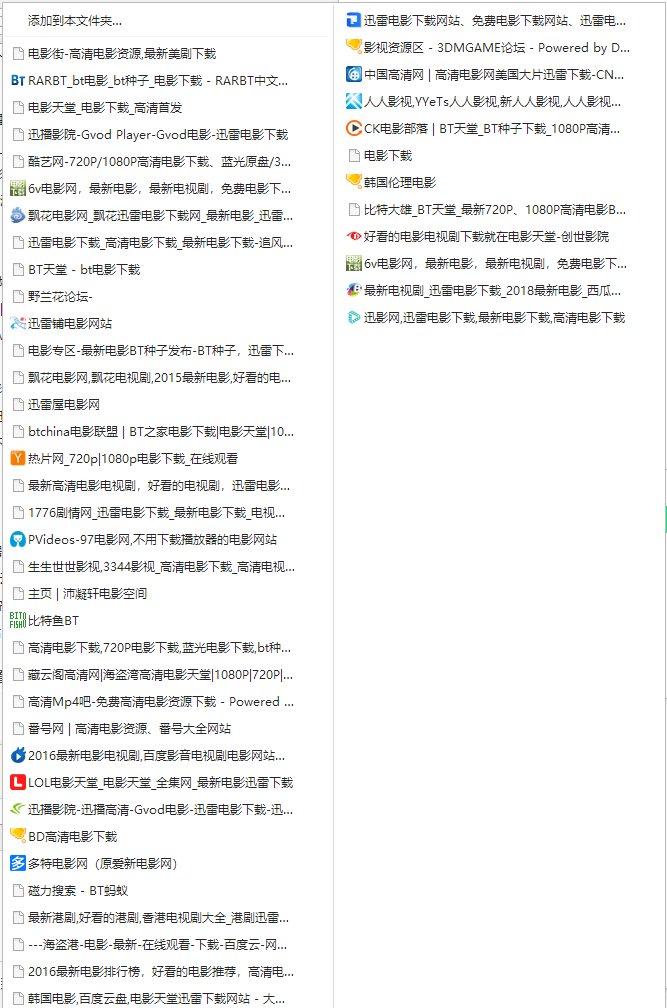Image resolution: width=667 pixels, height=1008 pixels.
Task: Click the page icon beside 电影天堂_电影下载_高清首发
Action: pos(19,107)
